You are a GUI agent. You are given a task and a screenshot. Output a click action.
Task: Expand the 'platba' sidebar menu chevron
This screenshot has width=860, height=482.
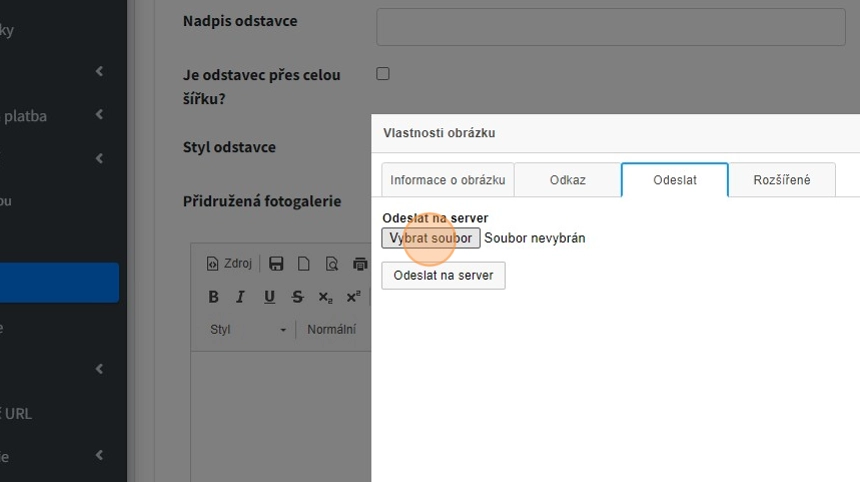click(99, 115)
